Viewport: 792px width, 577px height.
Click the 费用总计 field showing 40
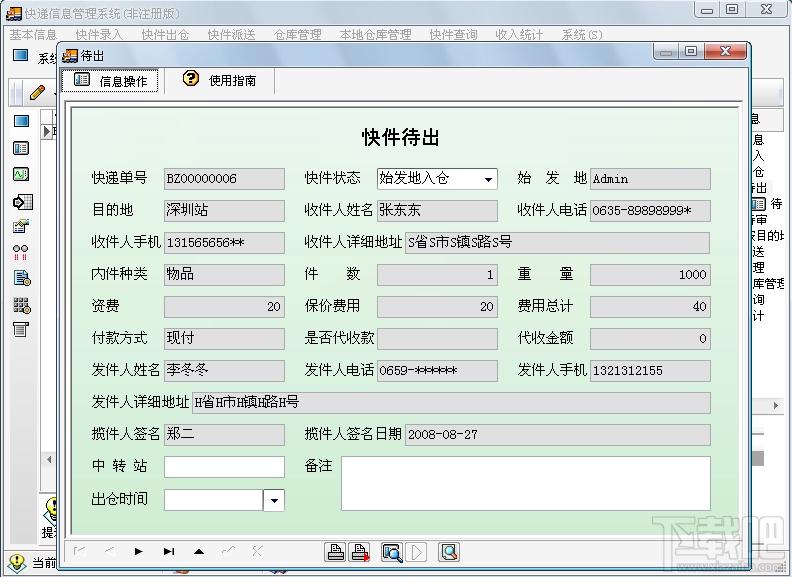click(x=650, y=307)
